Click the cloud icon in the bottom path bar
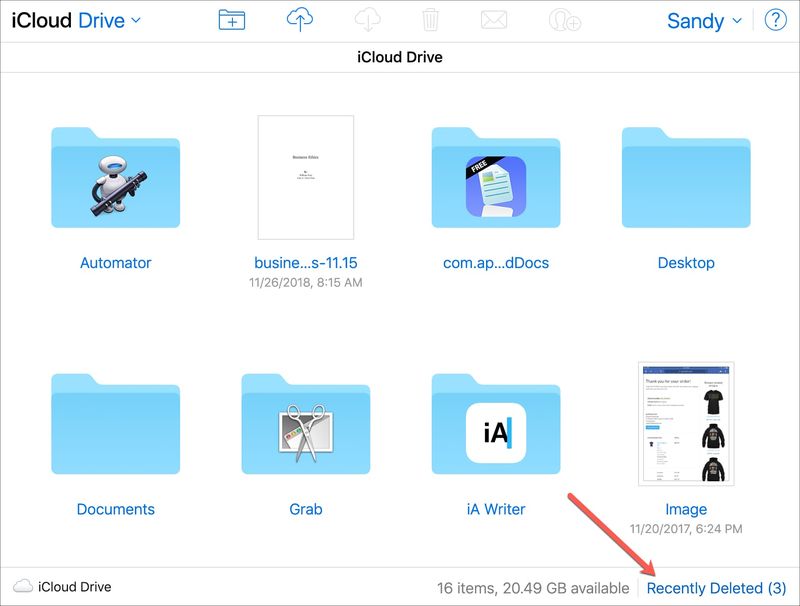This screenshot has width=800, height=606. (22, 586)
